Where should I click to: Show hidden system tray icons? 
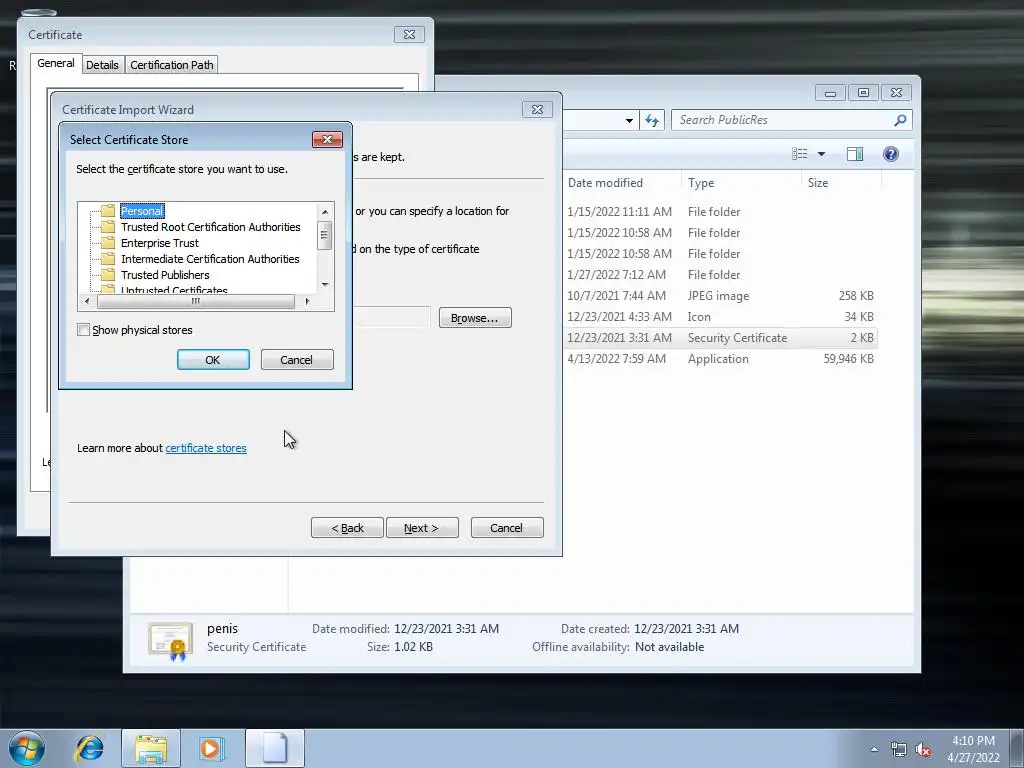pos(874,749)
